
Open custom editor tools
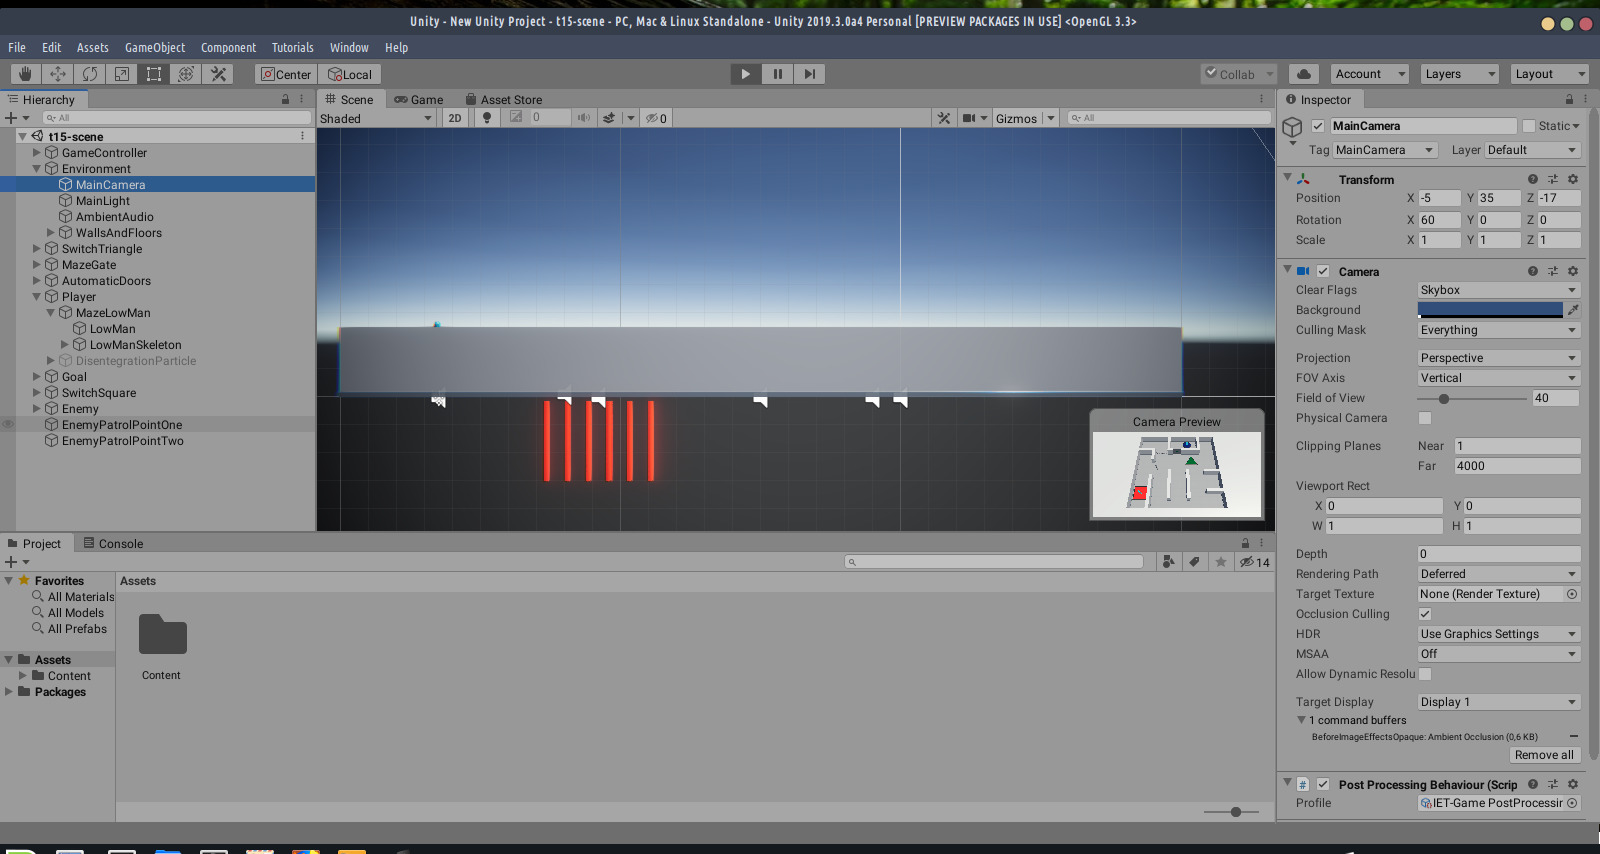coord(218,74)
